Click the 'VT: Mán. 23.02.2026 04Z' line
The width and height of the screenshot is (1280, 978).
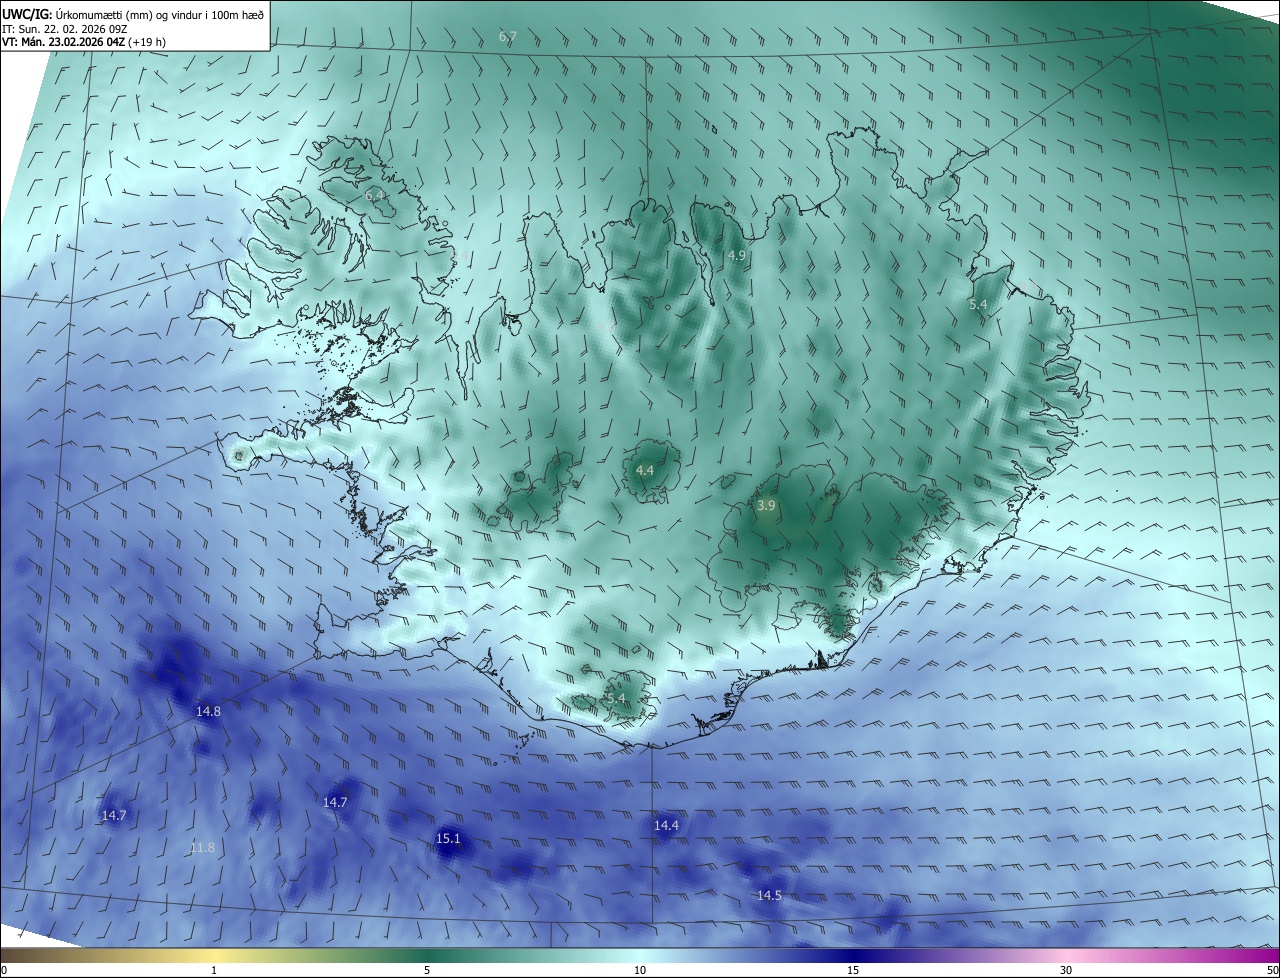coord(84,42)
